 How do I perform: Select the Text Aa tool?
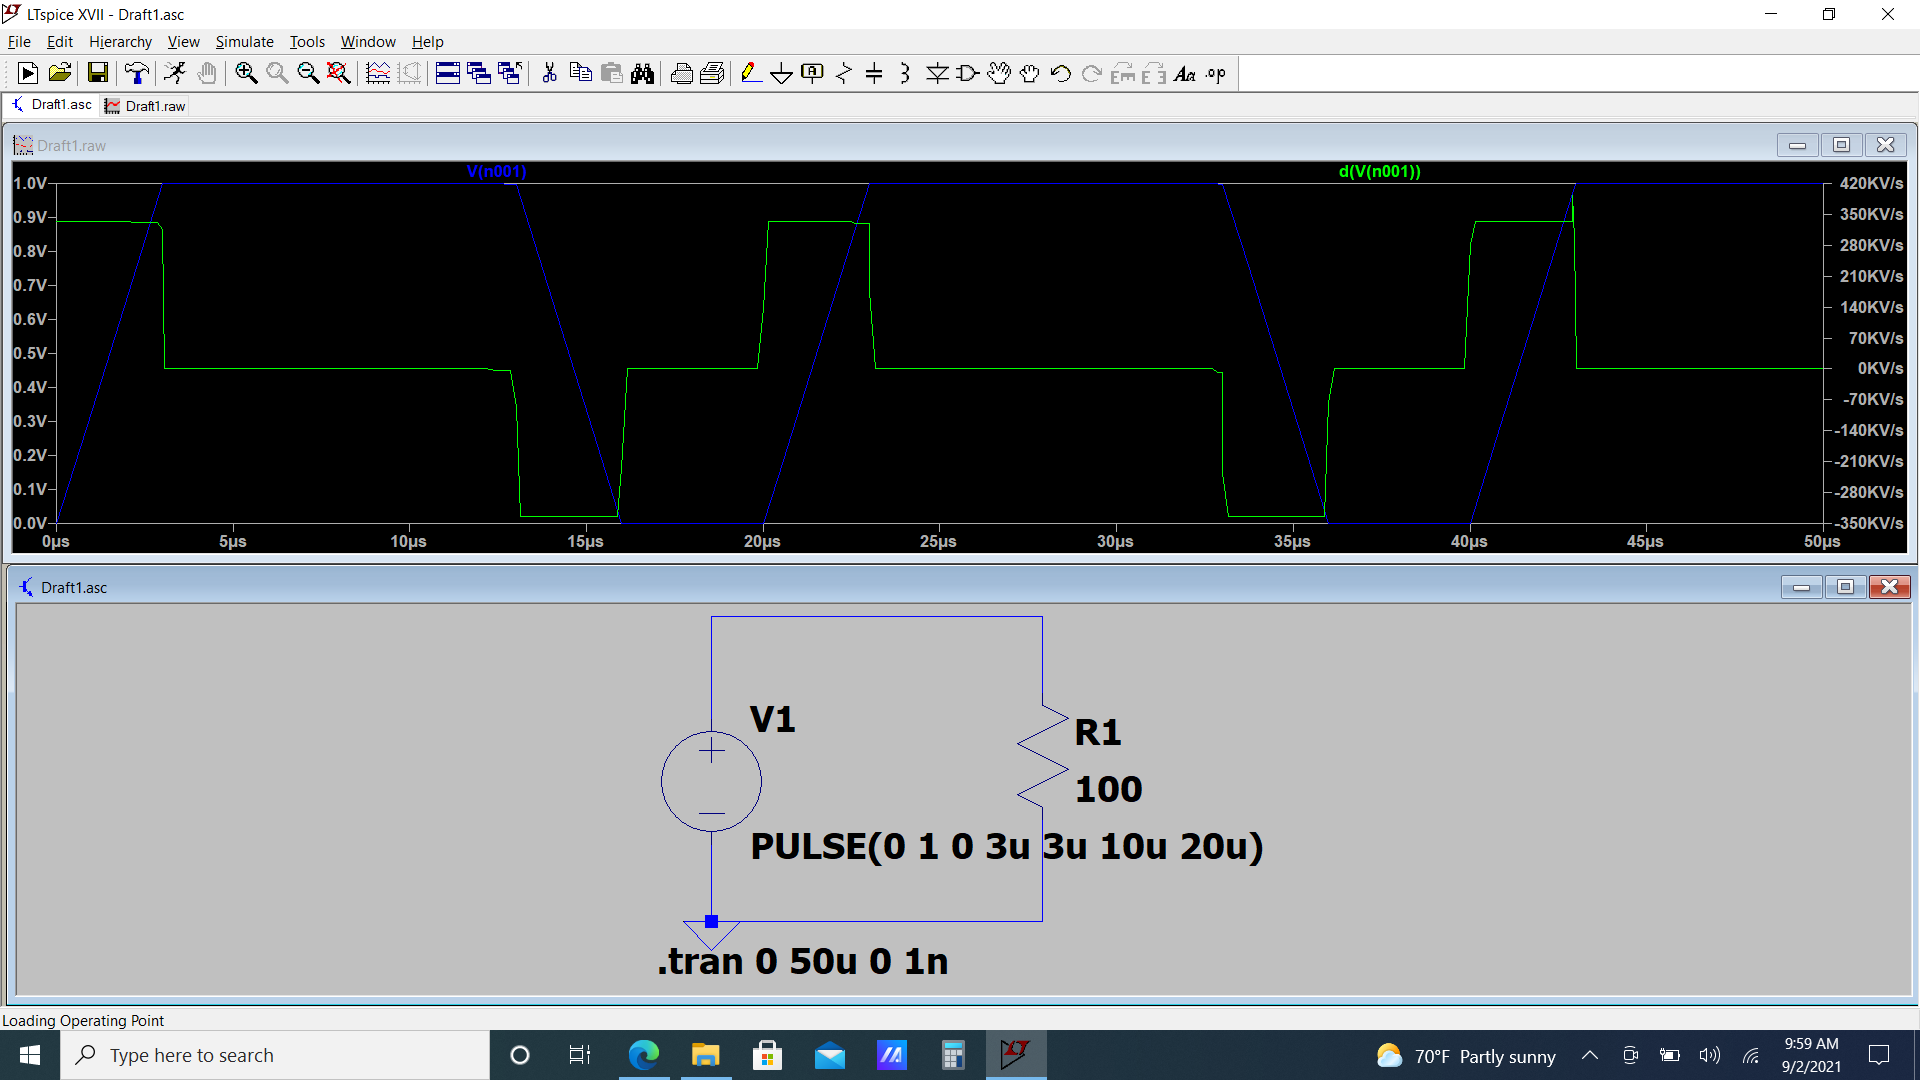coord(1185,73)
